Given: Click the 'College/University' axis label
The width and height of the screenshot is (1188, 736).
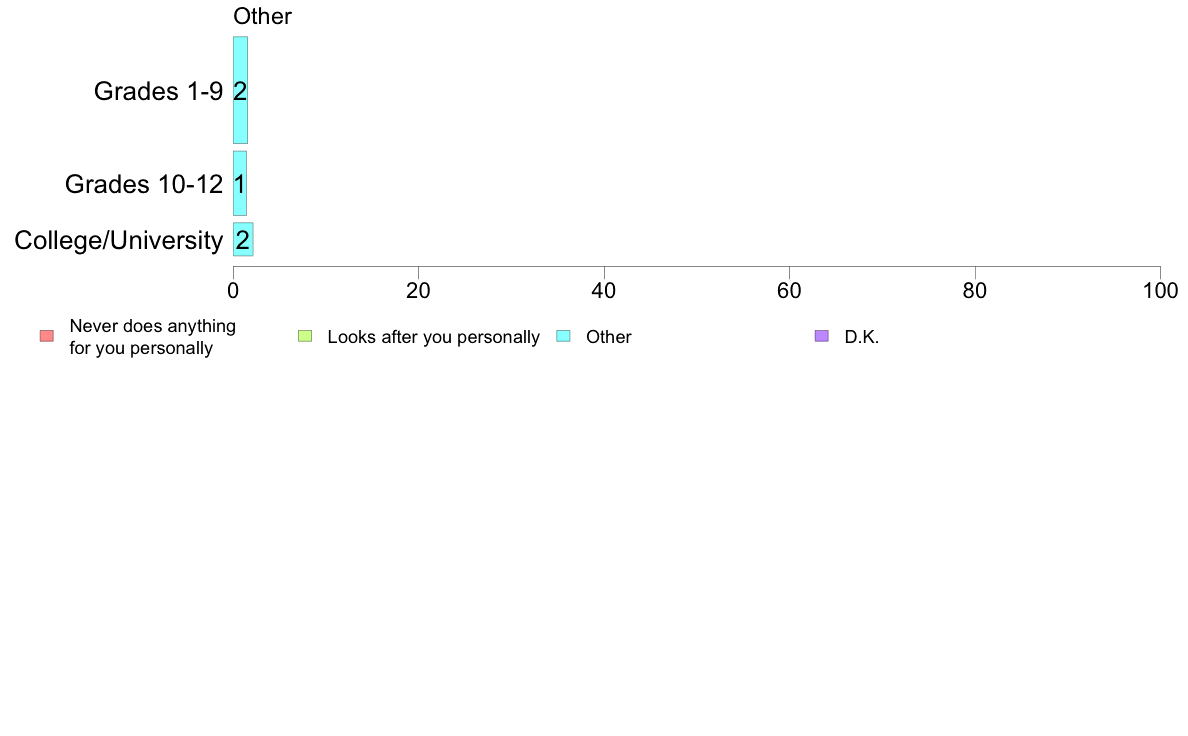Looking at the screenshot, I should (x=119, y=240).
